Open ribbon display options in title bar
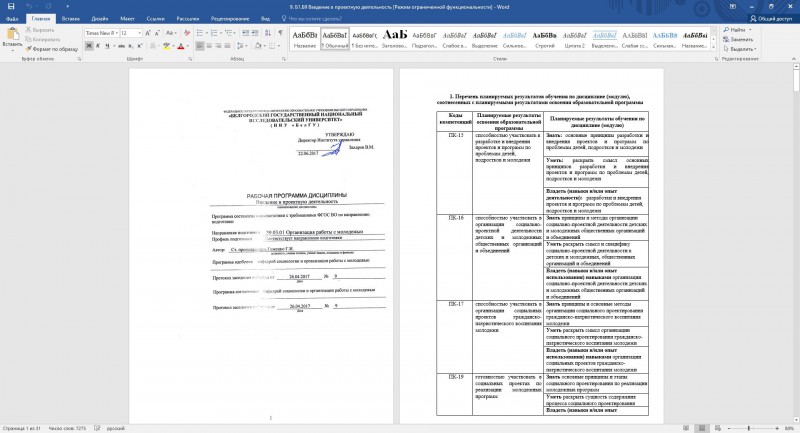 733,7
